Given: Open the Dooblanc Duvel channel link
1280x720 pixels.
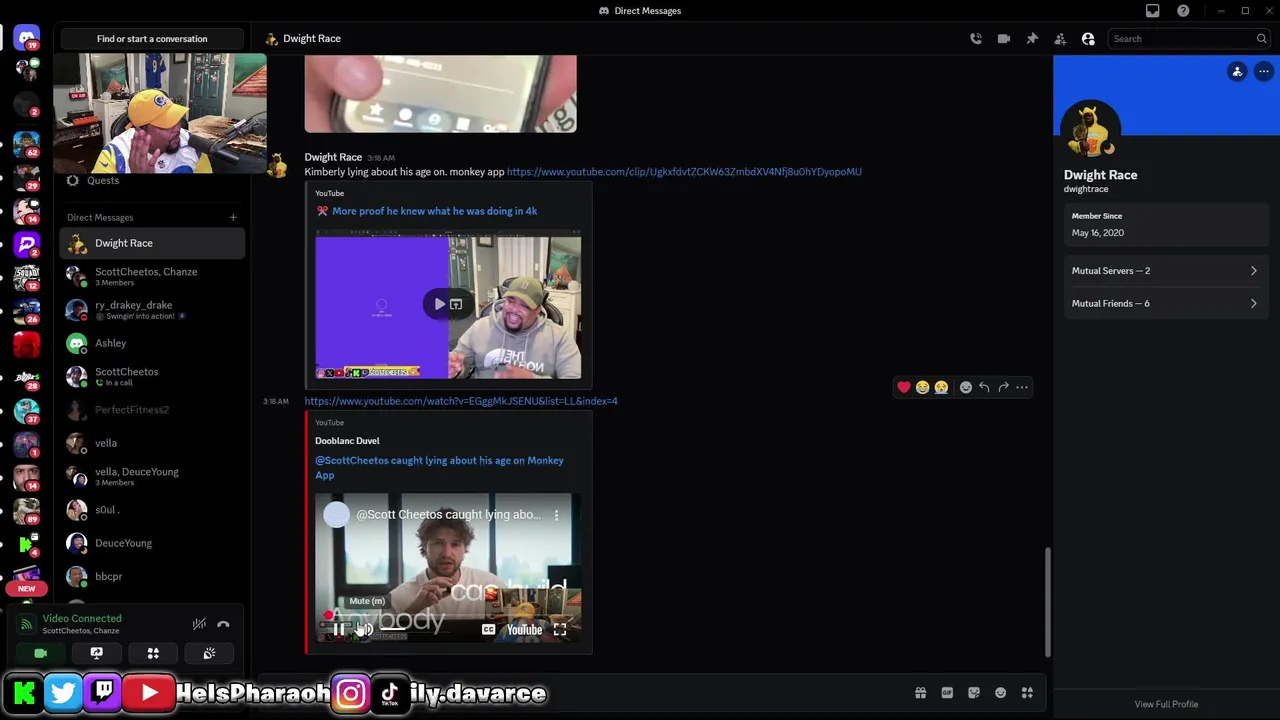Looking at the screenshot, I should (347, 440).
